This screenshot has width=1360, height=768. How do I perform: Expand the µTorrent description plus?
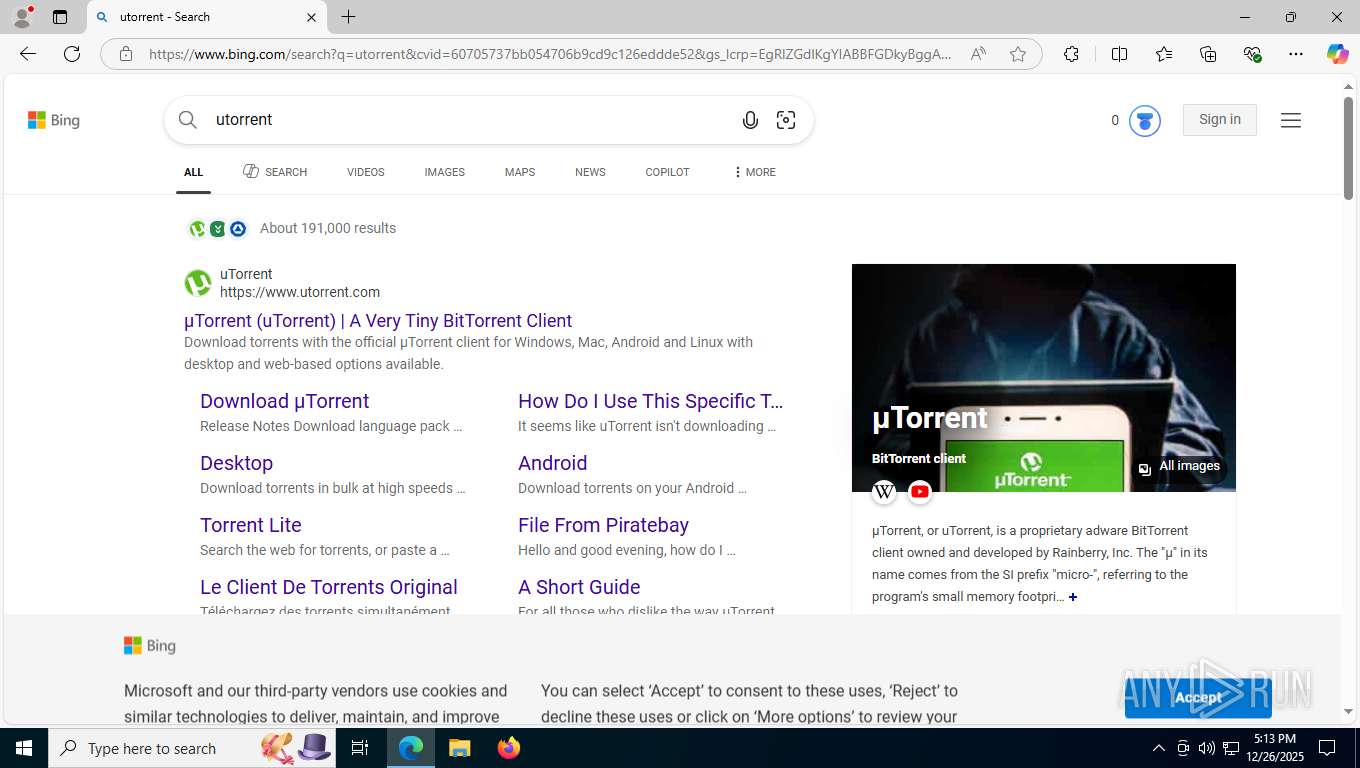click(1073, 597)
